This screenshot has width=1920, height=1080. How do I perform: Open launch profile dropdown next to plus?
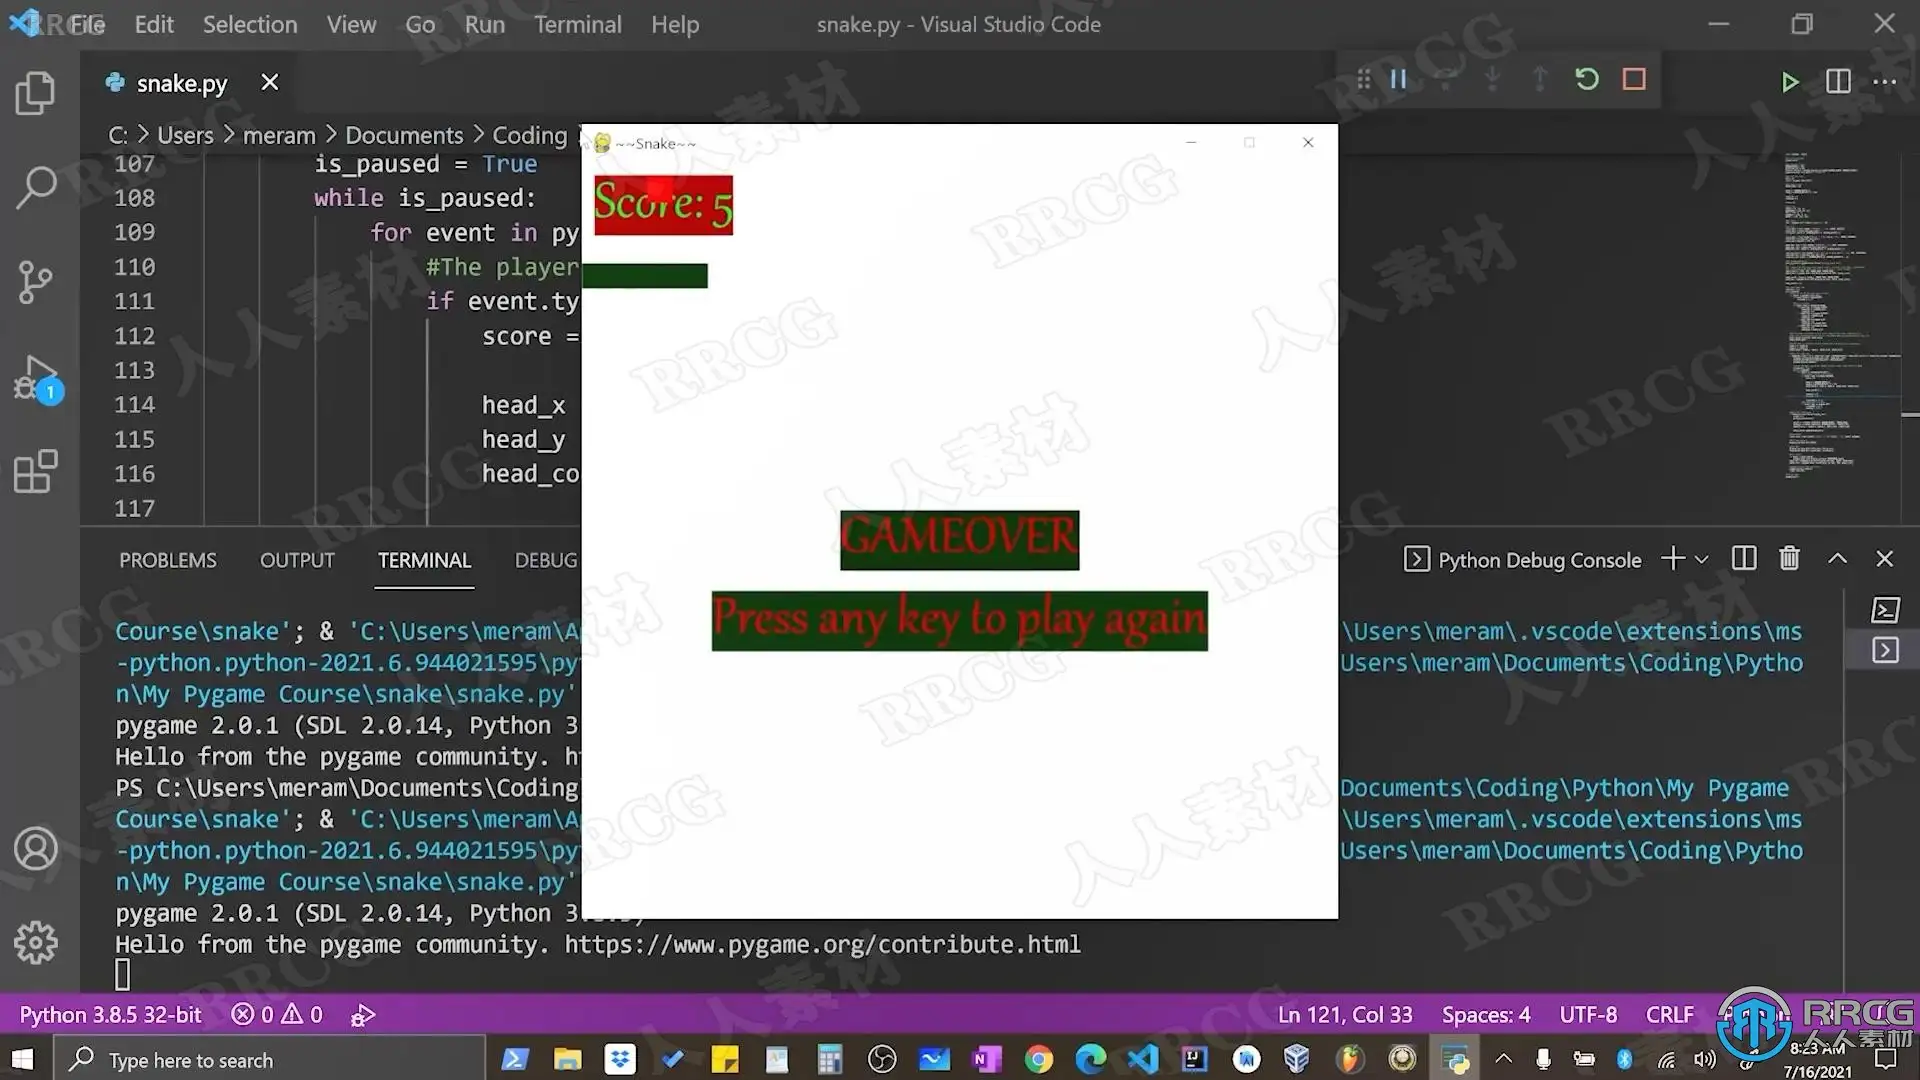[1702, 559]
